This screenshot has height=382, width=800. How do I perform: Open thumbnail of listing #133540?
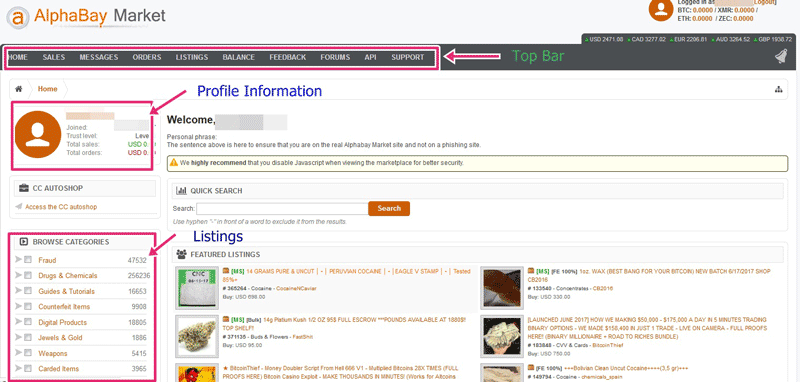[x=502, y=288]
